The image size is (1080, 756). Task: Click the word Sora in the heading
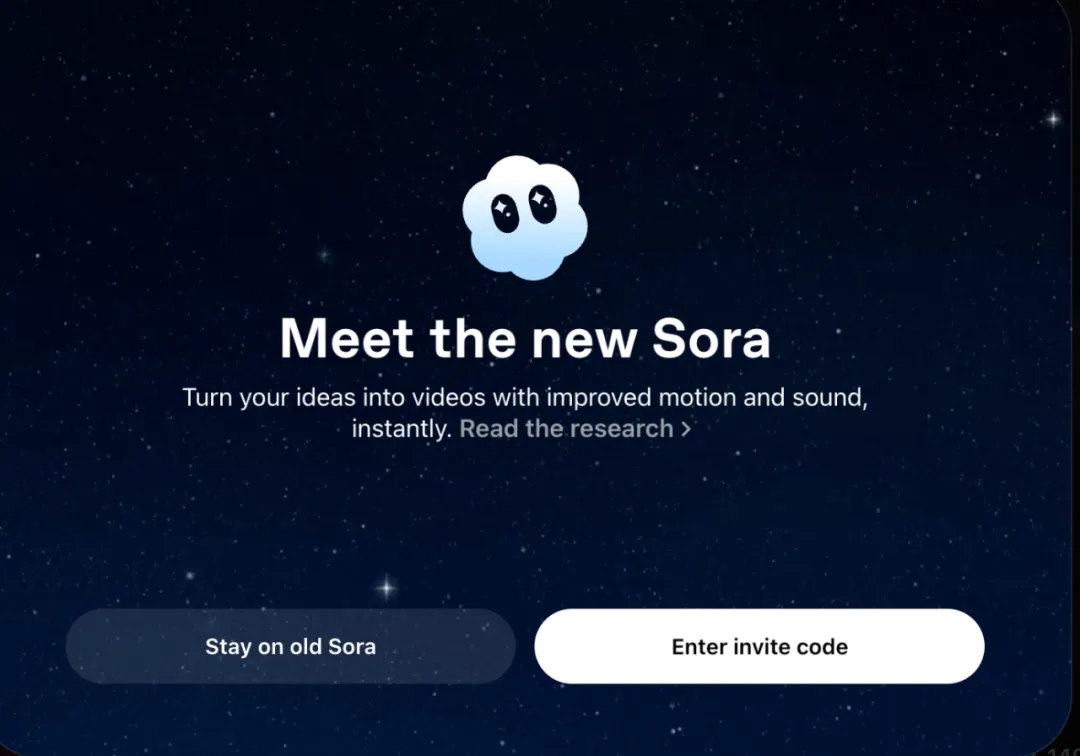[711, 339]
